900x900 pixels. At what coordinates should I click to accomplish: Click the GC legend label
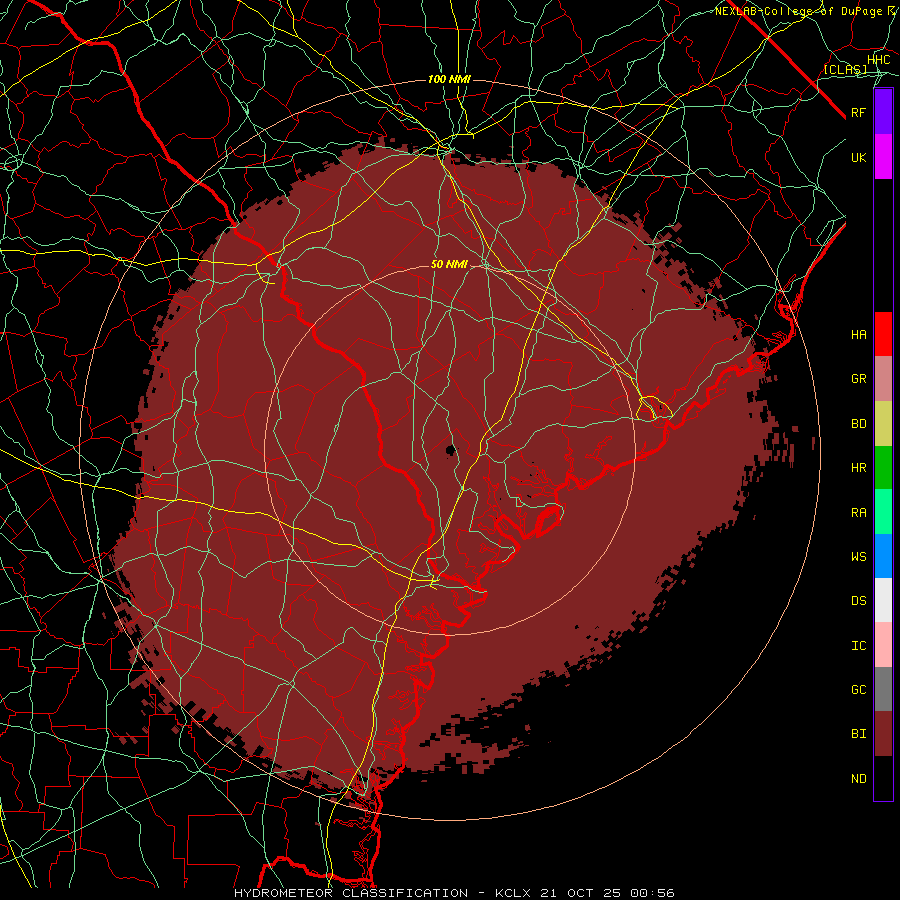click(858, 690)
